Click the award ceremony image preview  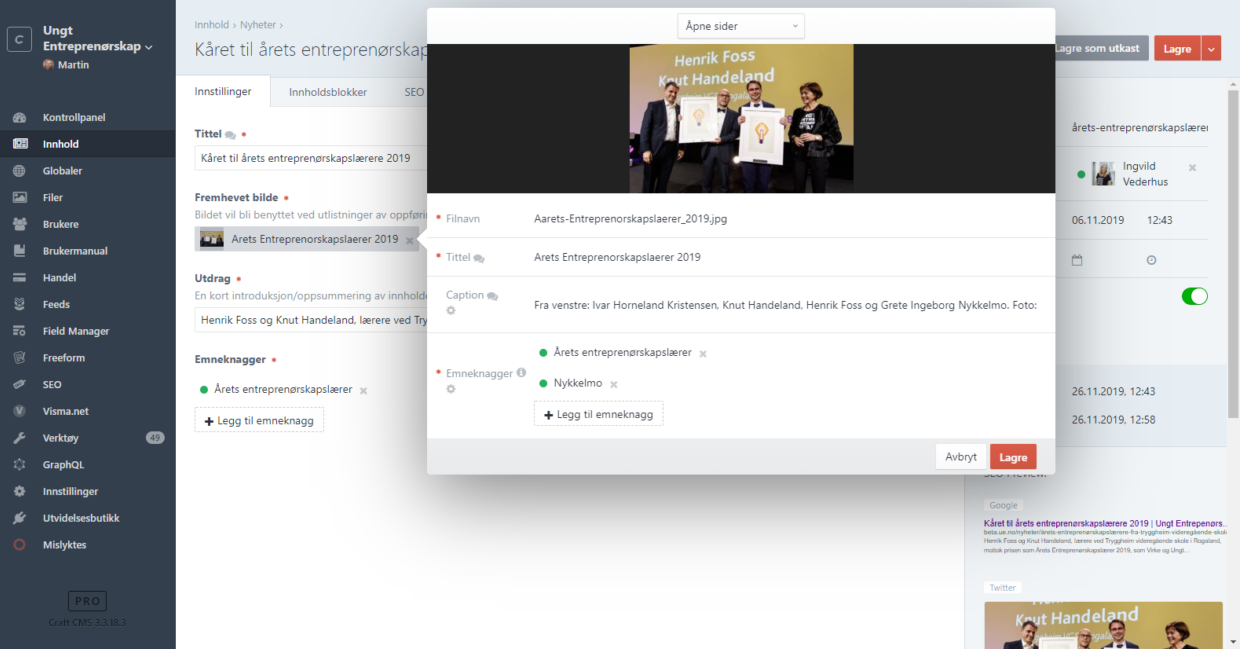click(x=741, y=118)
